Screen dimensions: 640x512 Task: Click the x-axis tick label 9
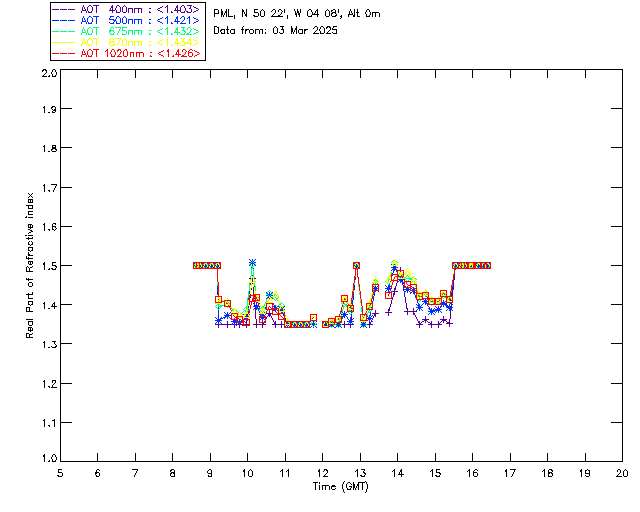[210, 473]
